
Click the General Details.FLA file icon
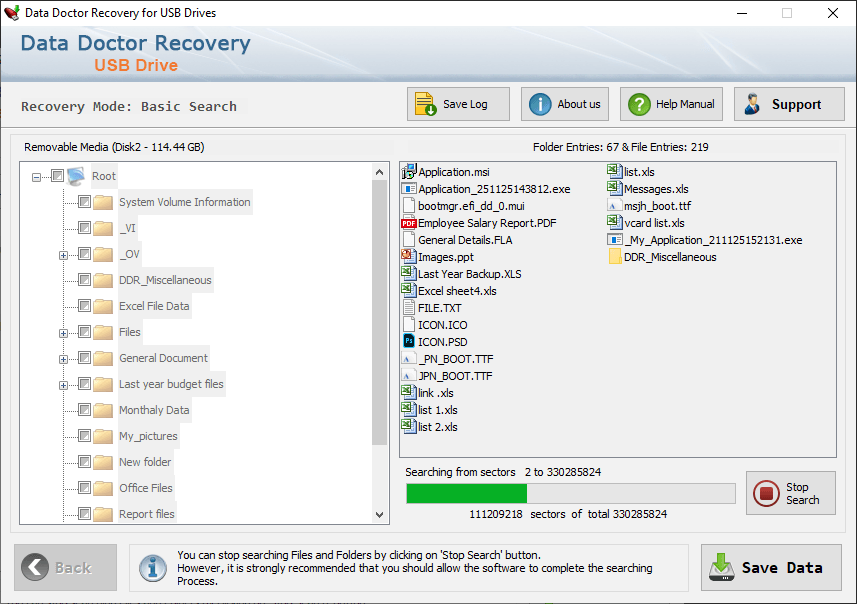[x=408, y=239]
